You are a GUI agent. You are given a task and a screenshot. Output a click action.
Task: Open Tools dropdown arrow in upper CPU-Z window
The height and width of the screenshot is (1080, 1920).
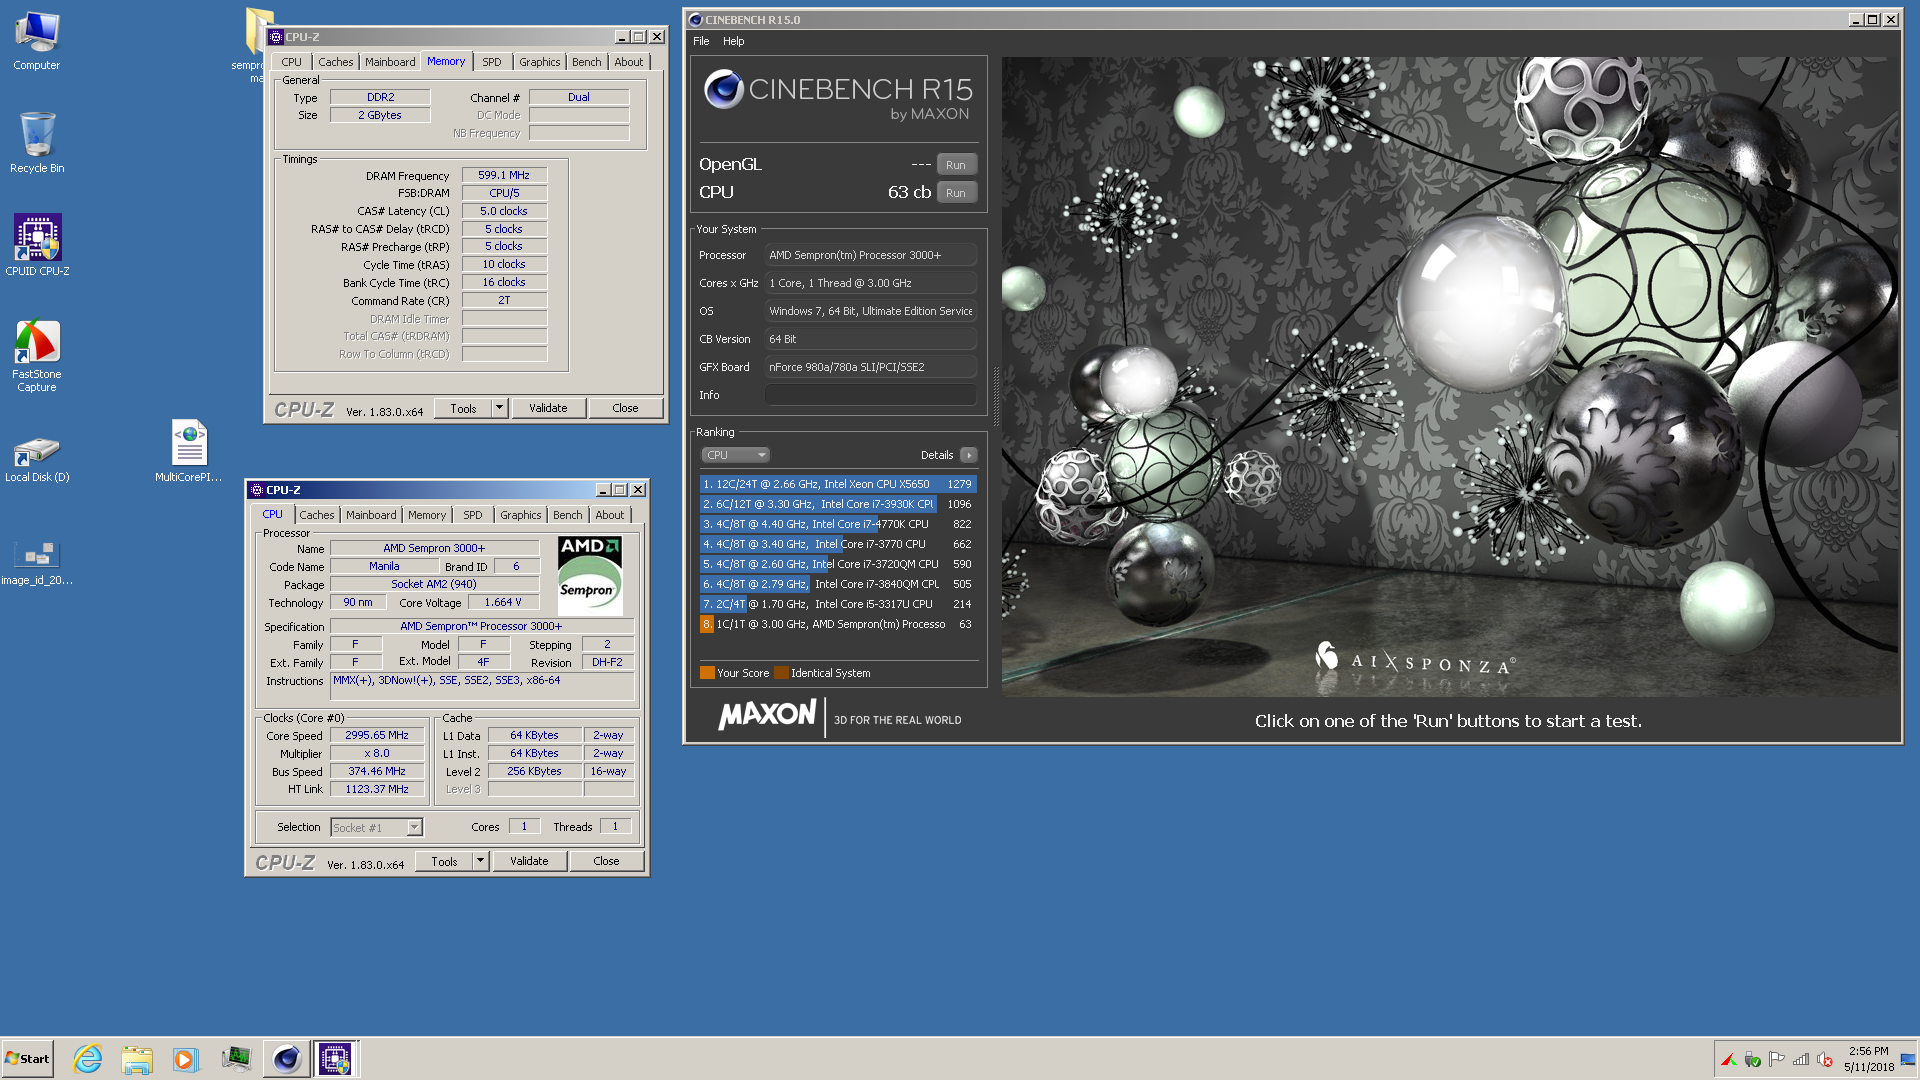[500, 408]
